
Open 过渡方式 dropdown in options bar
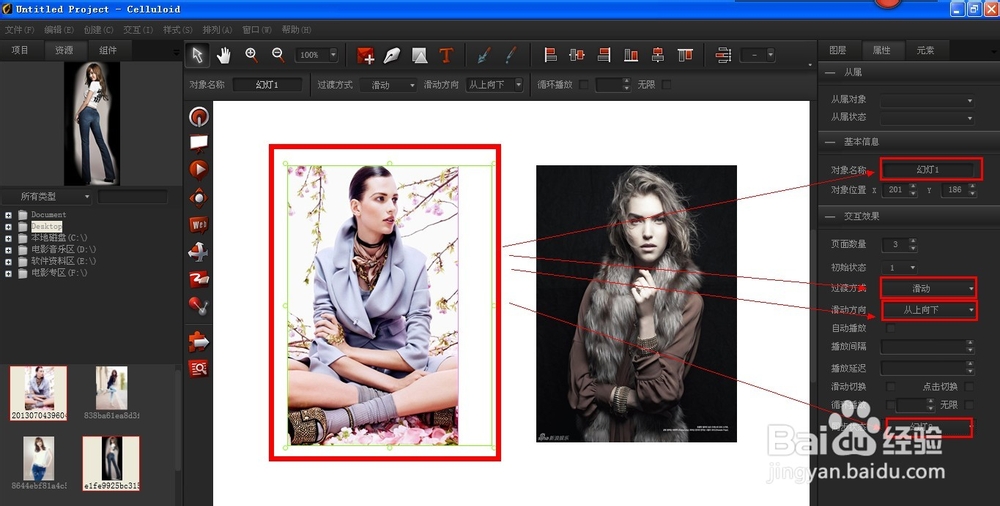click(388, 84)
